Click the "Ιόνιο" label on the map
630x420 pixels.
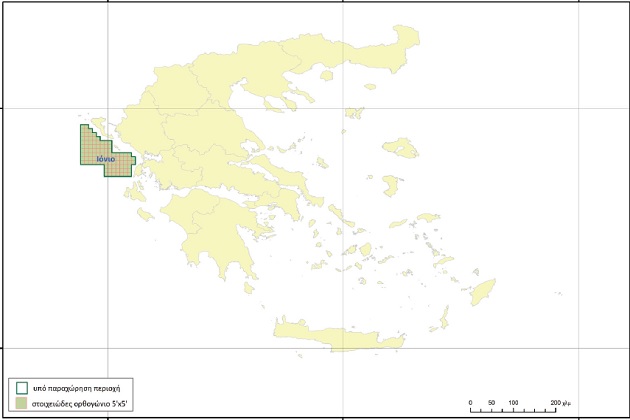tap(106, 159)
